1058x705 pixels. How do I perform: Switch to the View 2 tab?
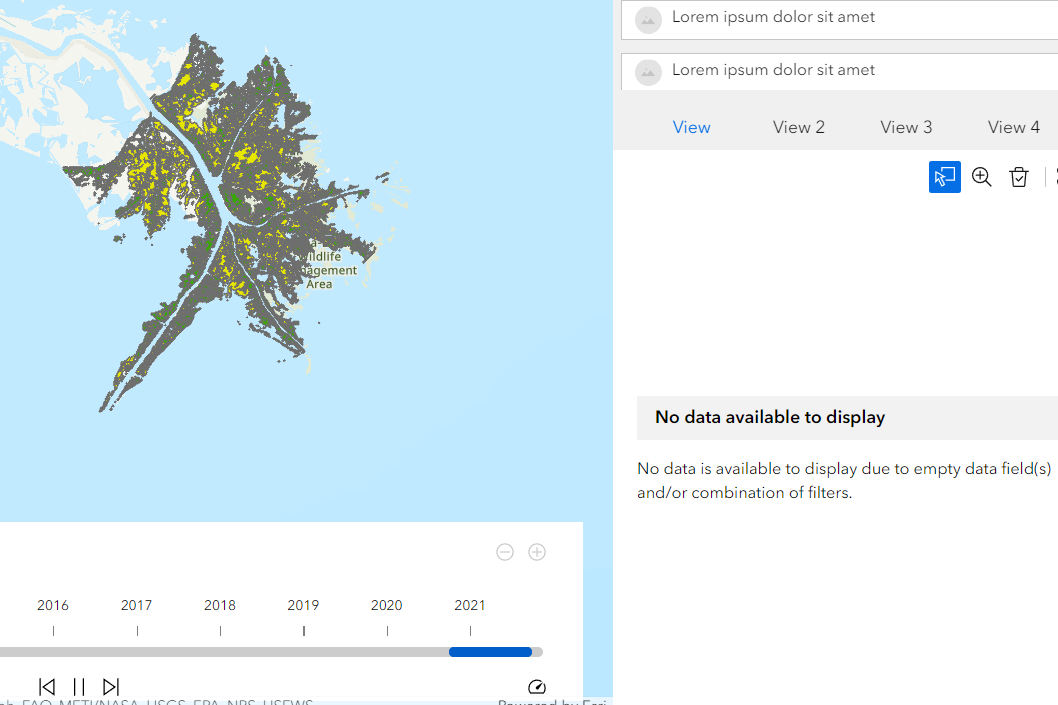click(x=798, y=127)
